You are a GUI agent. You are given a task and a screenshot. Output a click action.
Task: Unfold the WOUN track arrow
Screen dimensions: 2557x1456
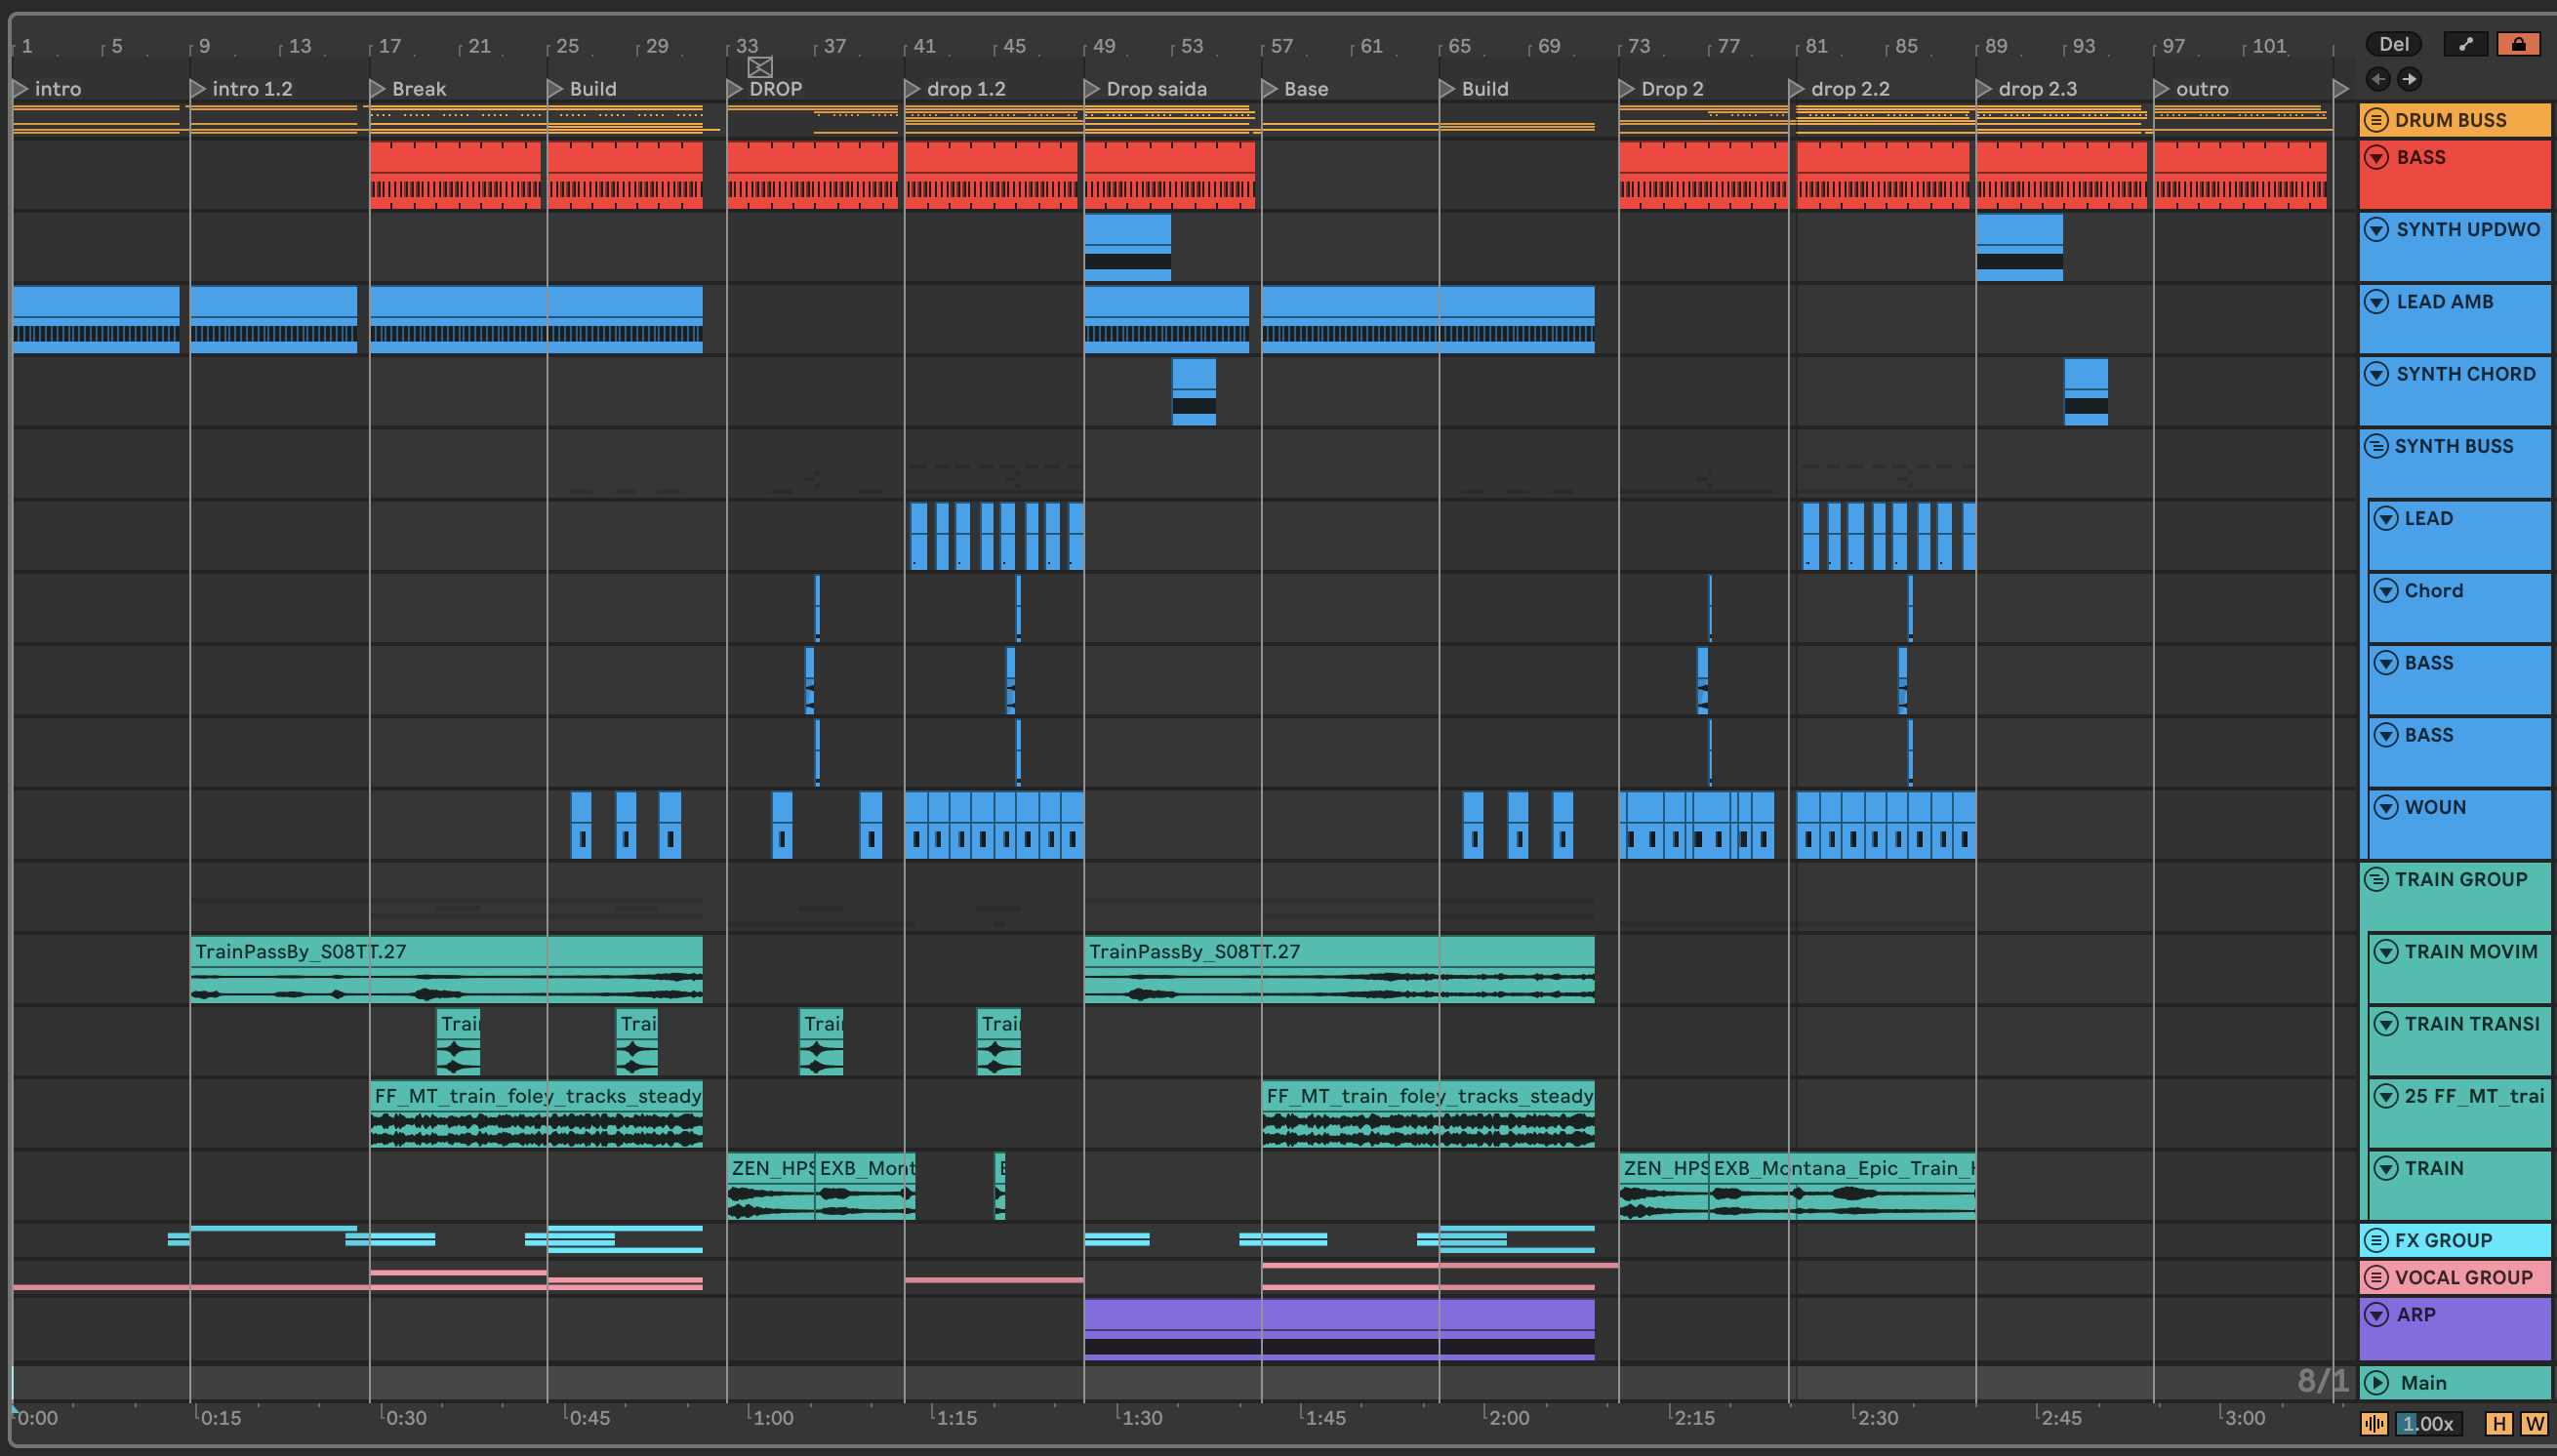tap(2386, 807)
